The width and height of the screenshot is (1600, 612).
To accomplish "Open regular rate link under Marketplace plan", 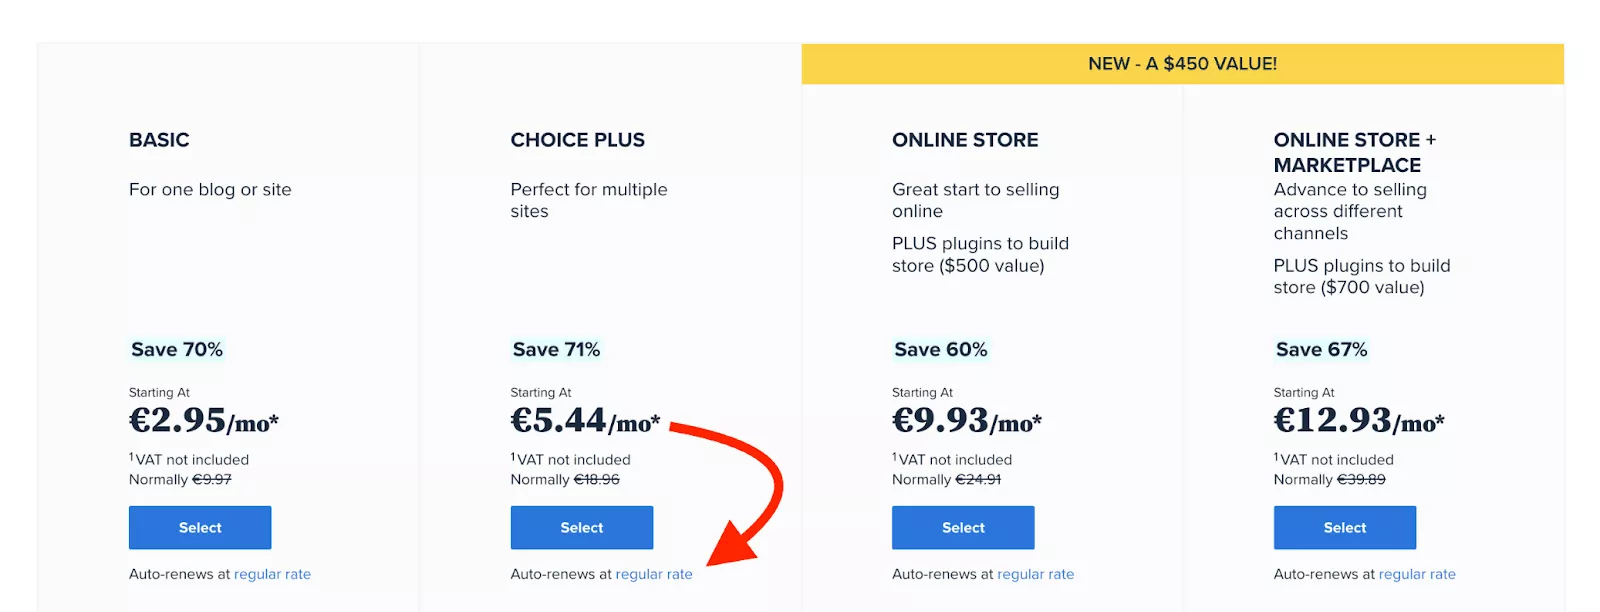I will pyautogui.click(x=1417, y=574).
